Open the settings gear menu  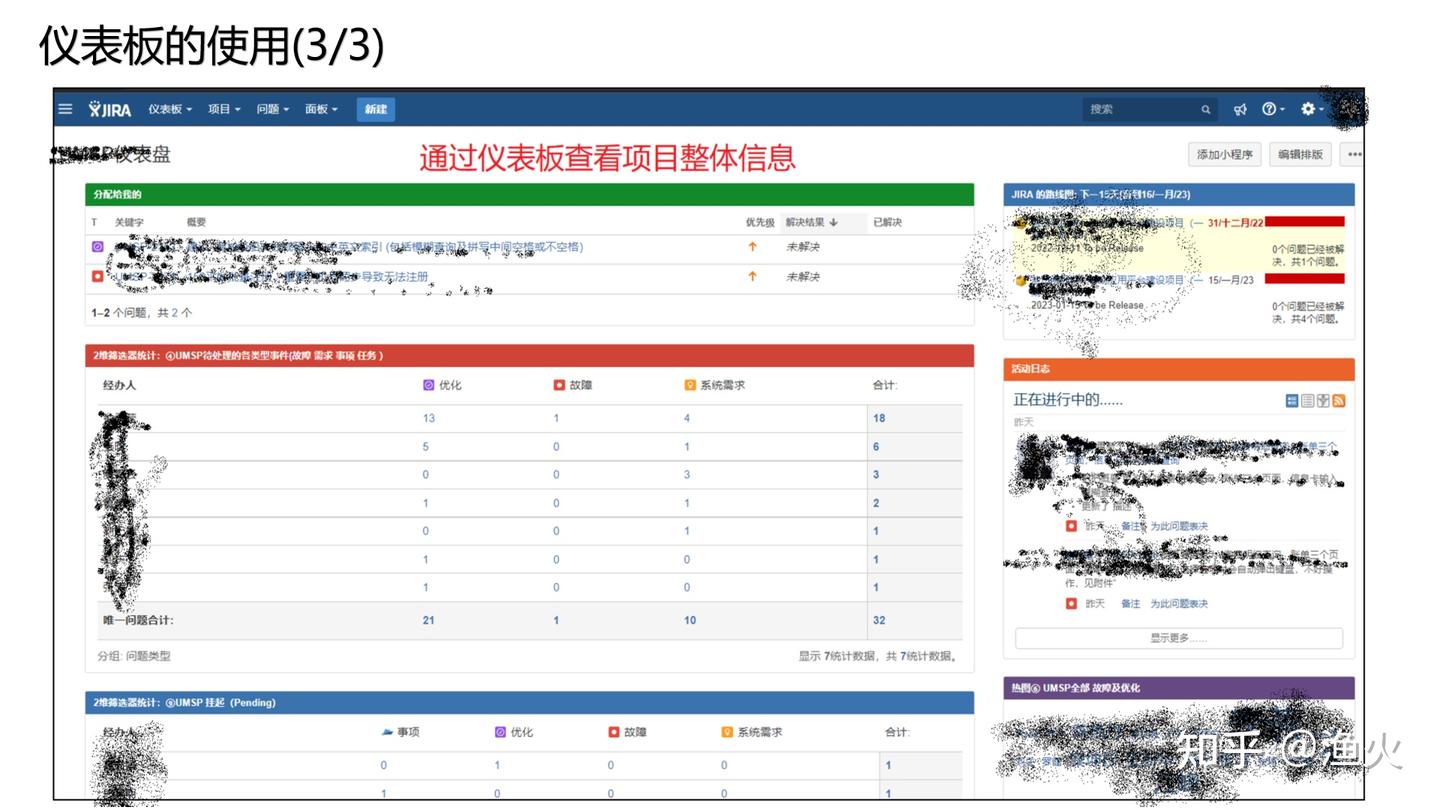click(x=1308, y=109)
